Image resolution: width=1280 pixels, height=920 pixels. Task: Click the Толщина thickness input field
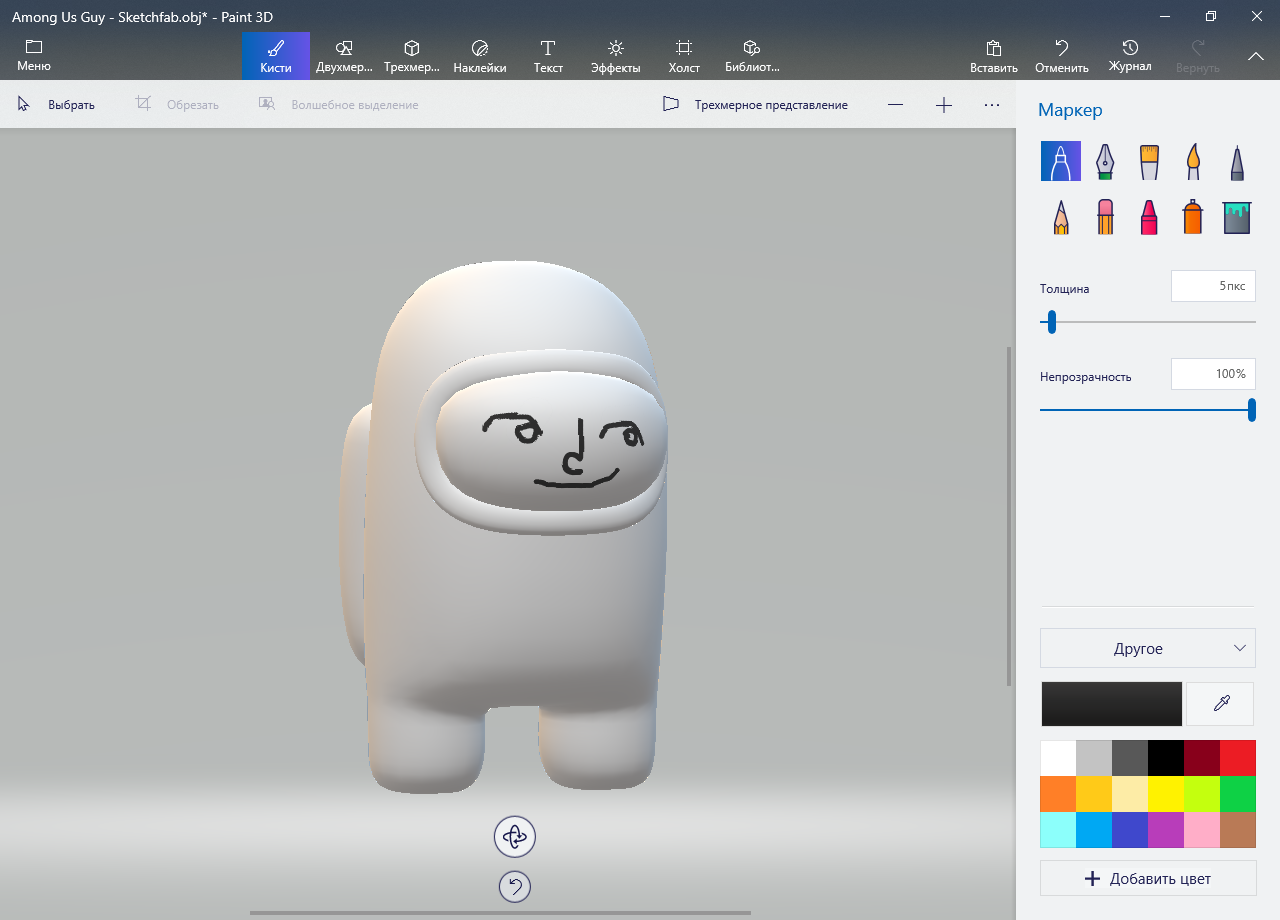click(1212, 286)
